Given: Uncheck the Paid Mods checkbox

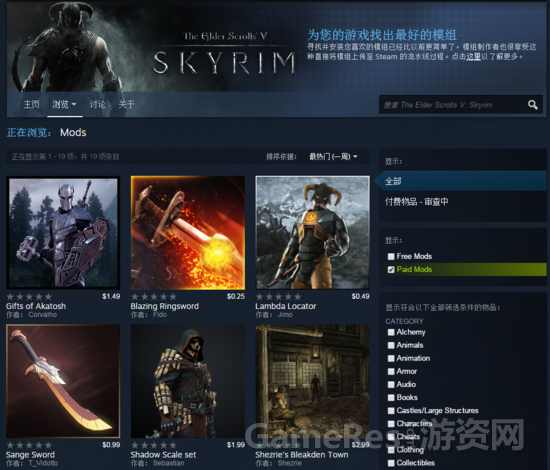Looking at the screenshot, I should click(391, 269).
